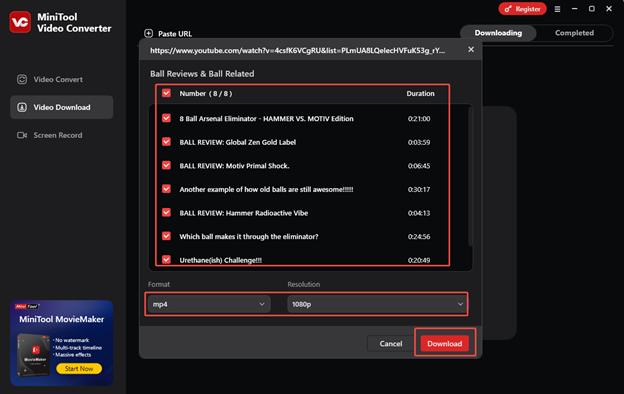624x394 pixels.
Task: Click title Which ball makes it through the eliminator?
Action: point(249,236)
